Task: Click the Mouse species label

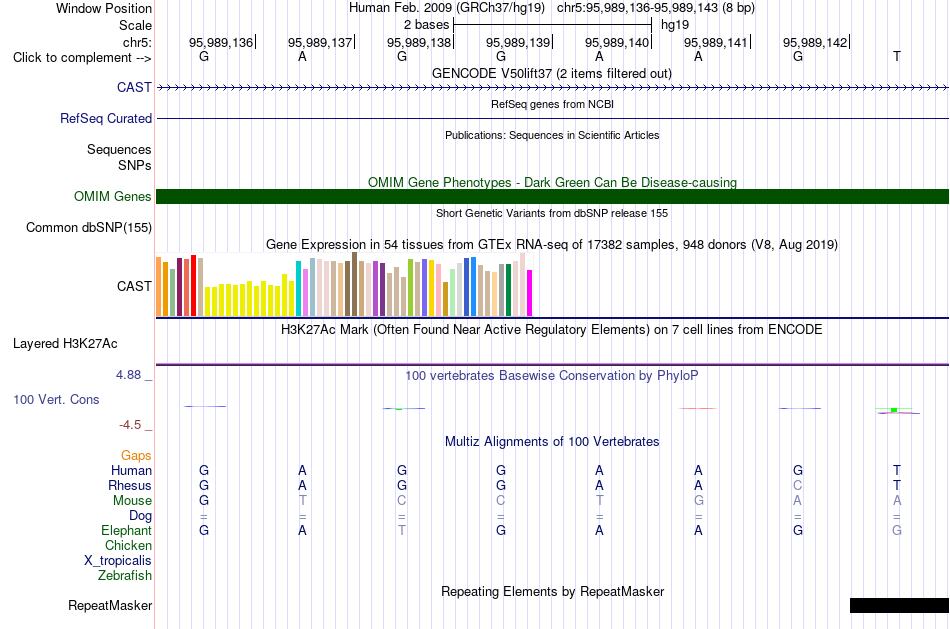Action: (x=132, y=501)
